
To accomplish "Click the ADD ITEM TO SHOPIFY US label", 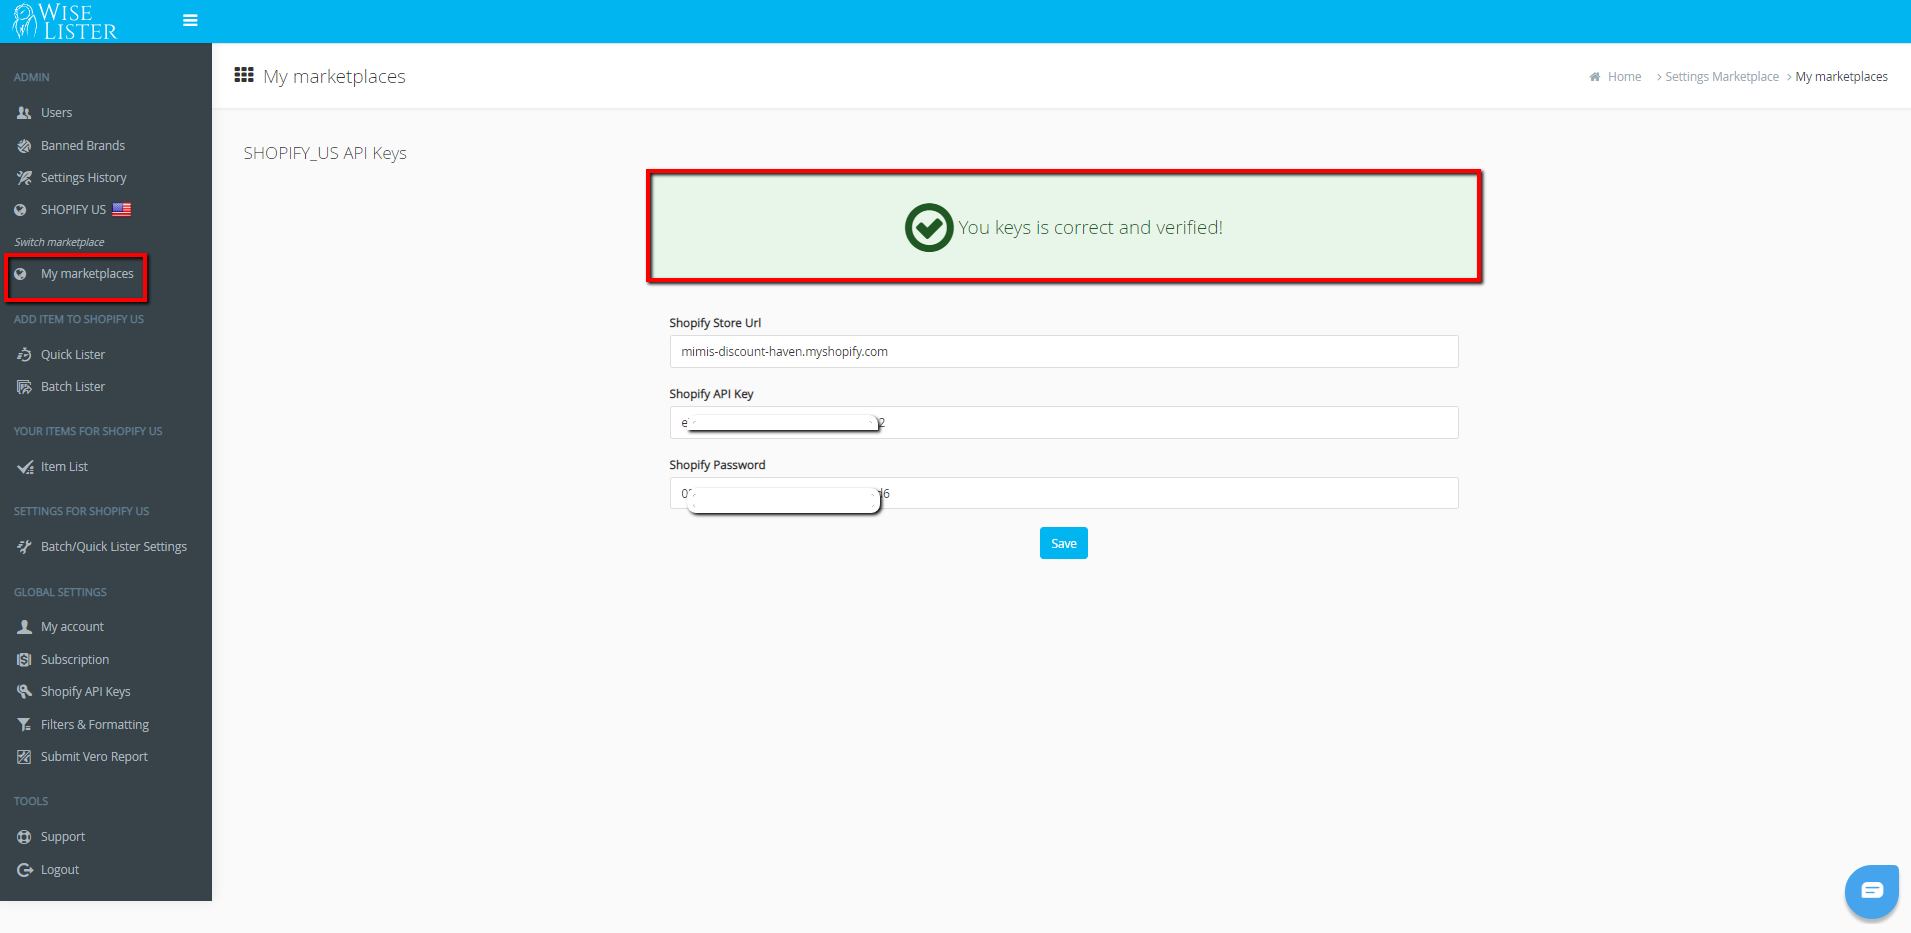I will point(79,319).
